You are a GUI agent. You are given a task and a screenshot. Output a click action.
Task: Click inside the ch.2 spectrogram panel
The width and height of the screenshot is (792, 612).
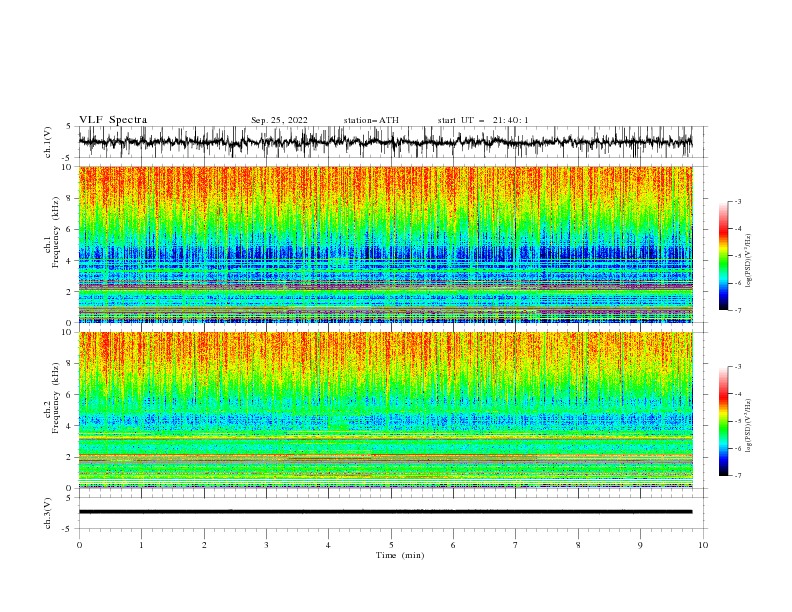pyautogui.click(x=385, y=410)
